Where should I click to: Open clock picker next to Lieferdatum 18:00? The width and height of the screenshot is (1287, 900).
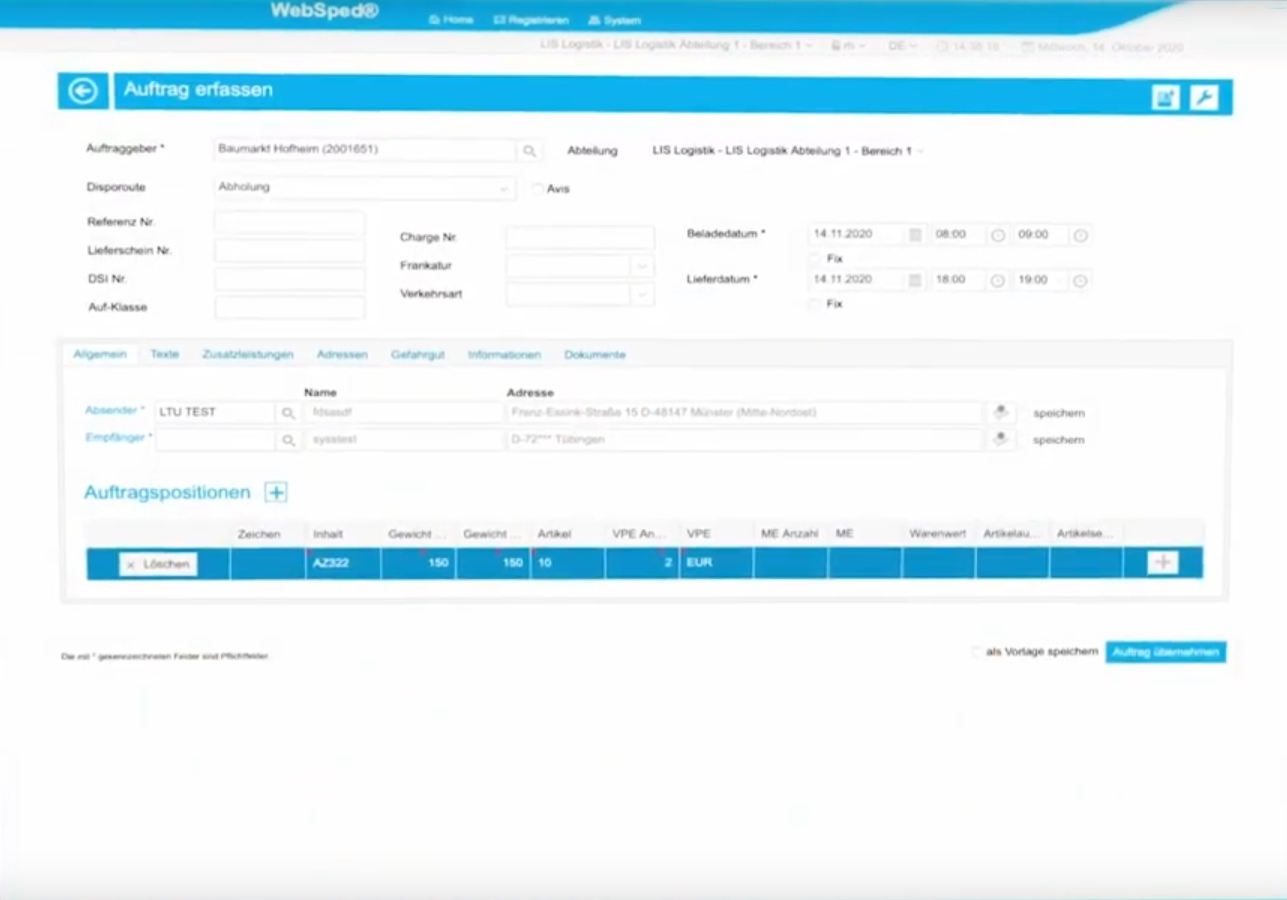point(997,281)
